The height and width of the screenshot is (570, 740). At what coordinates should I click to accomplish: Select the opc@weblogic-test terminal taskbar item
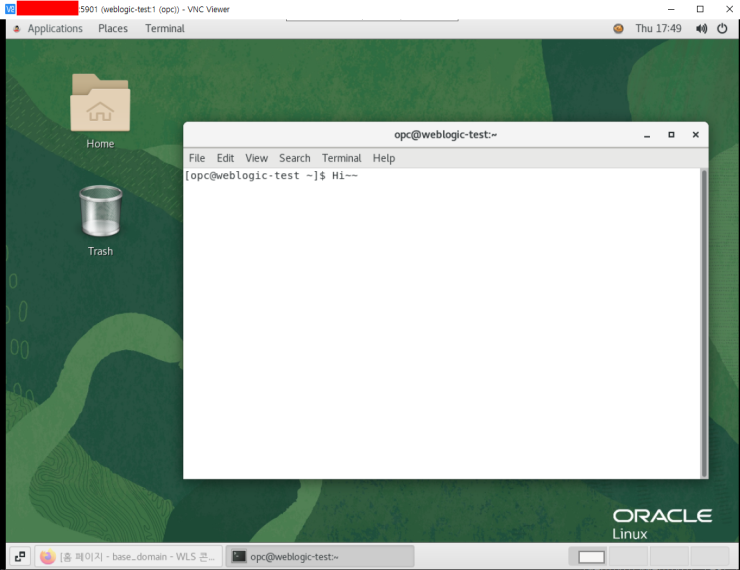pos(320,556)
